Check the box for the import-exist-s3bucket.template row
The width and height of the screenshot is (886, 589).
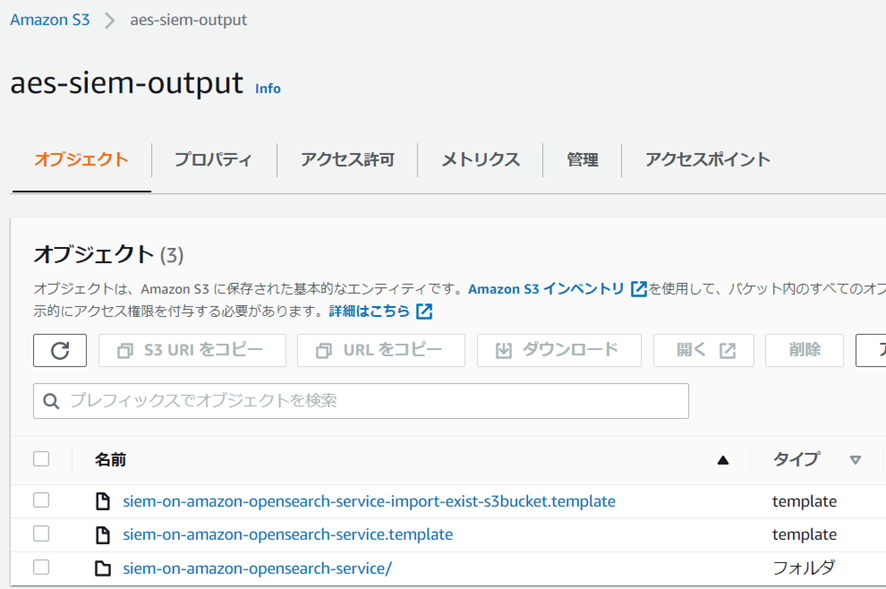[41, 500]
